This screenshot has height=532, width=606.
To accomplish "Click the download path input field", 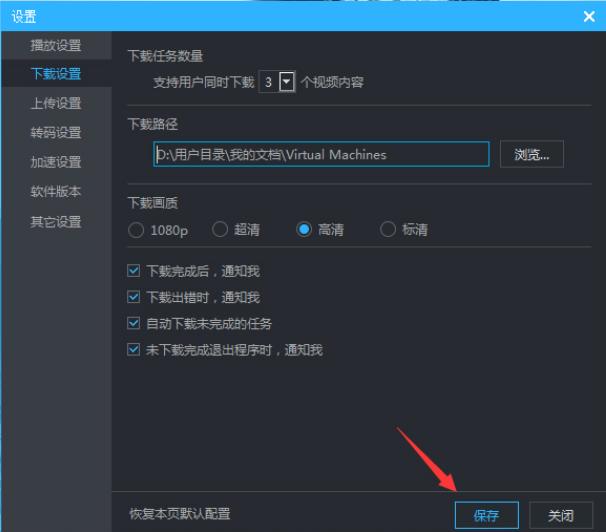I will tap(320, 155).
